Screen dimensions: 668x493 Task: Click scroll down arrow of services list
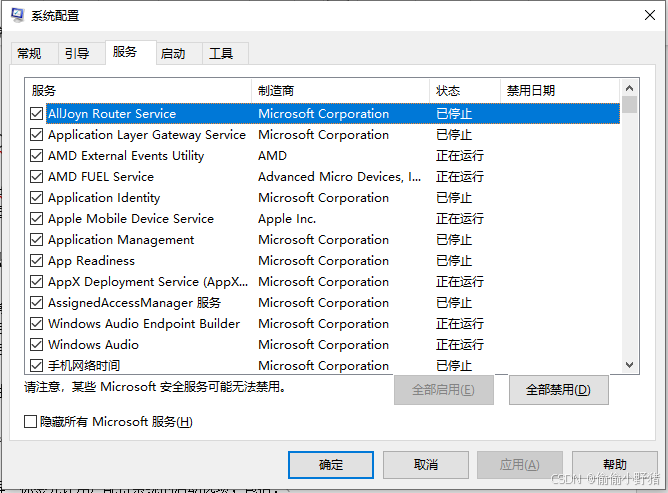(x=629, y=365)
